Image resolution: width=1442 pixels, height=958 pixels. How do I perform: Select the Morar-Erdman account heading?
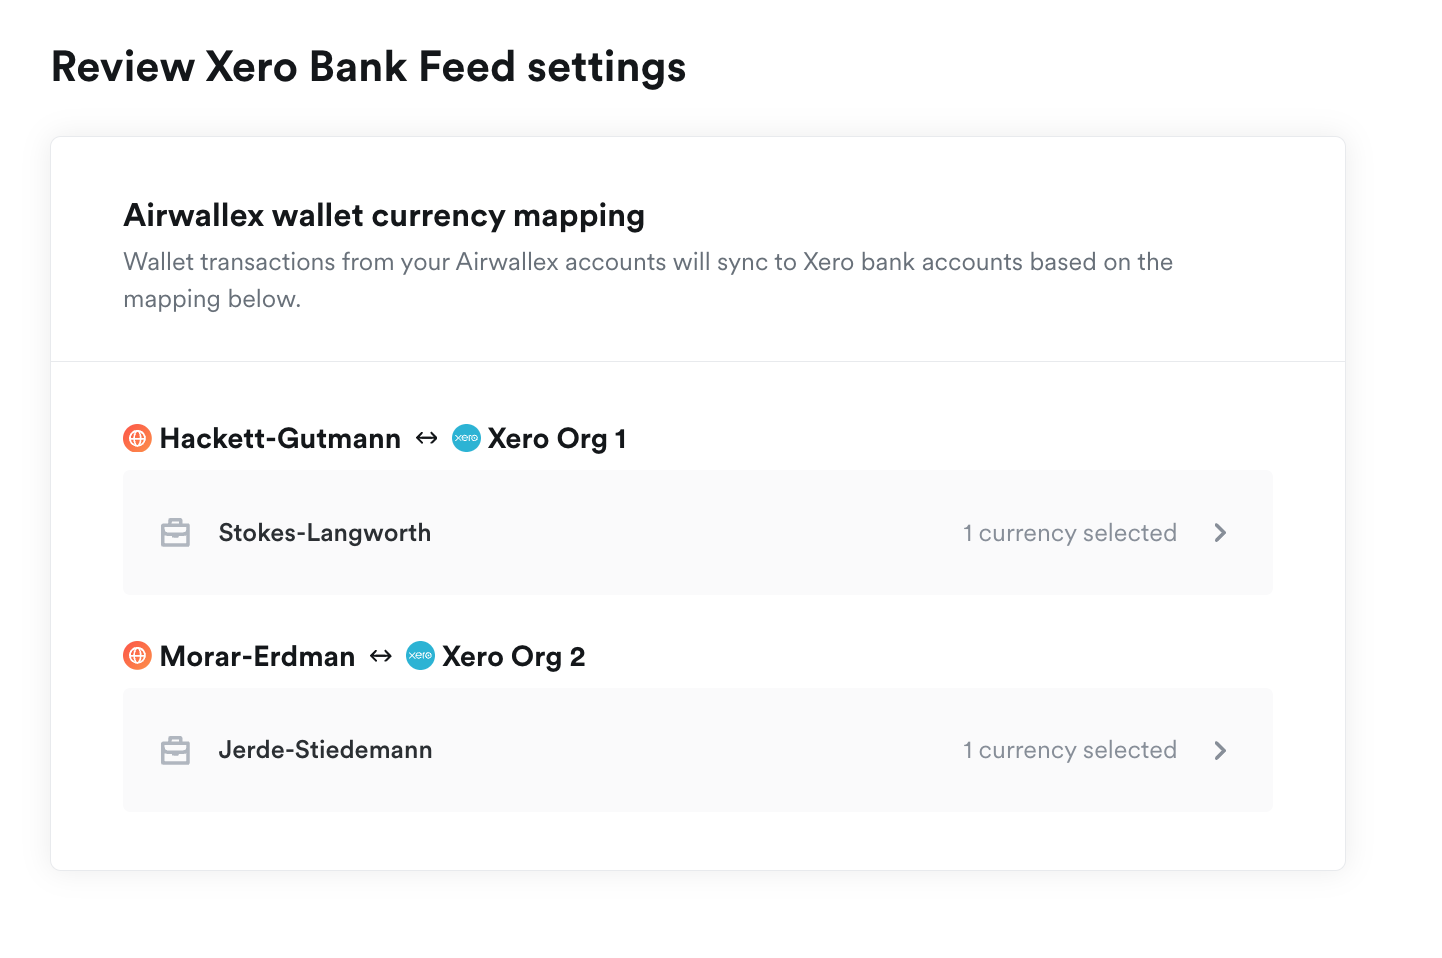click(257, 656)
